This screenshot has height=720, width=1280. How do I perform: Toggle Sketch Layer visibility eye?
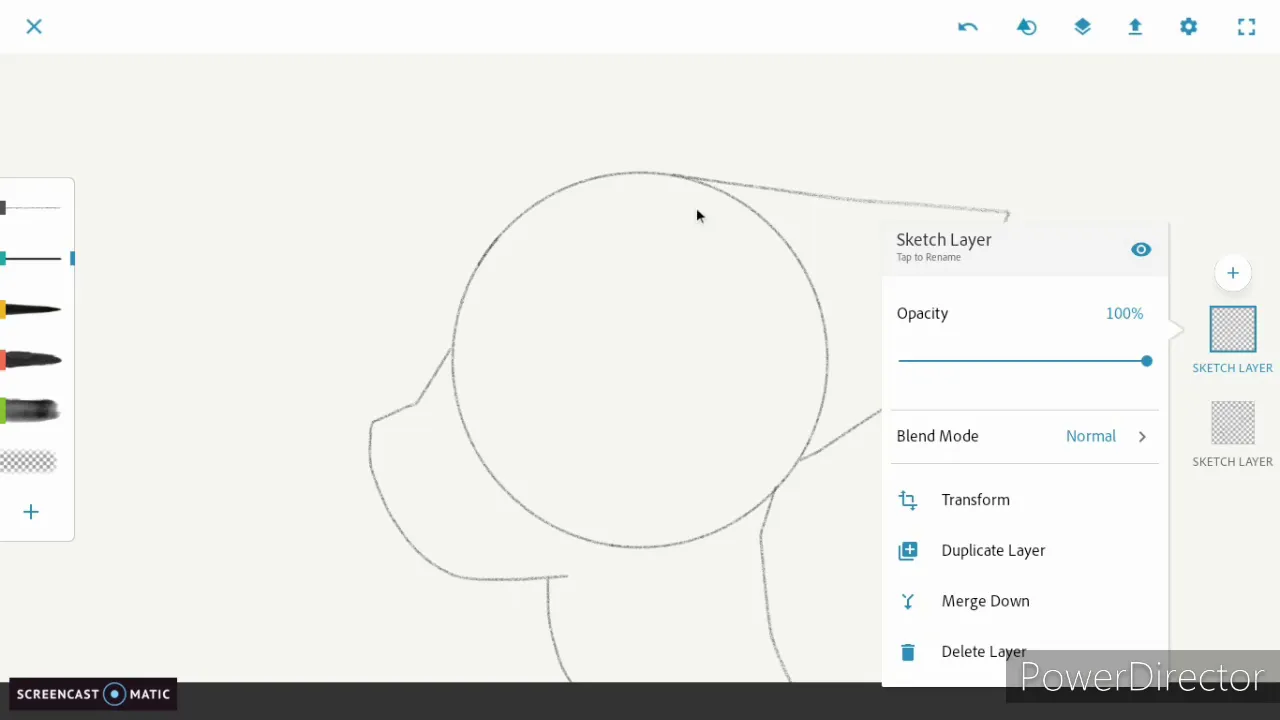click(x=1141, y=250)
